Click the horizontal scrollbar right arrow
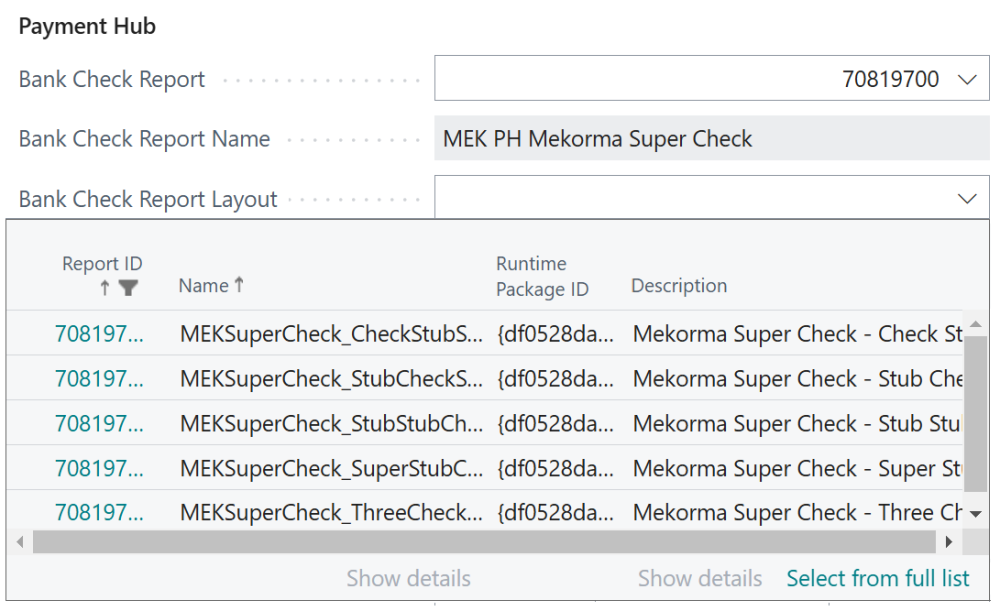The image size is (1000, 611). coord(949,542)
